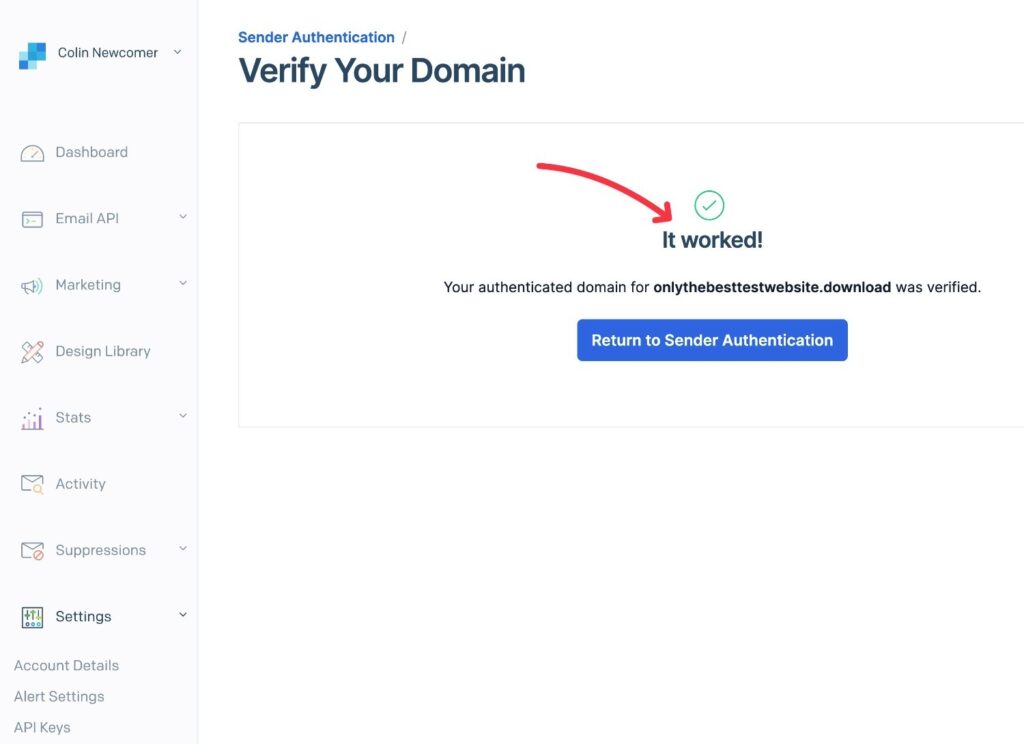Open the Colin Newcomer account dropdown
This screenshot has width=1024, height=744.
point(178,52)
